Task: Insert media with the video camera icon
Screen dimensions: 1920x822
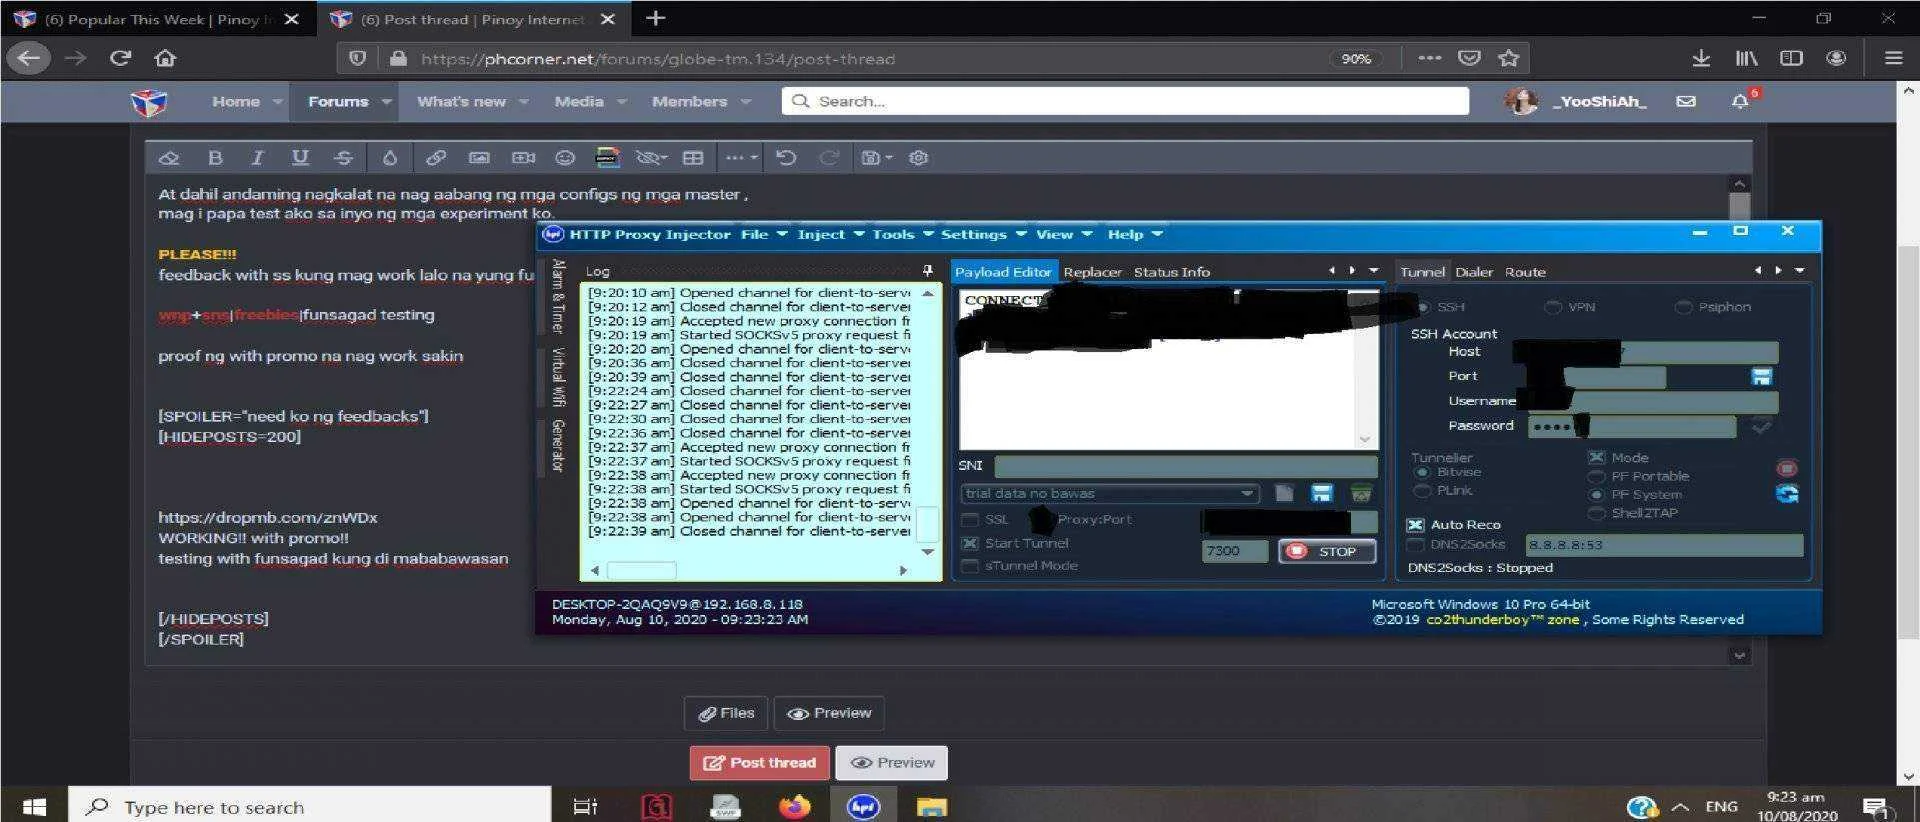Action: coord(523,158)
